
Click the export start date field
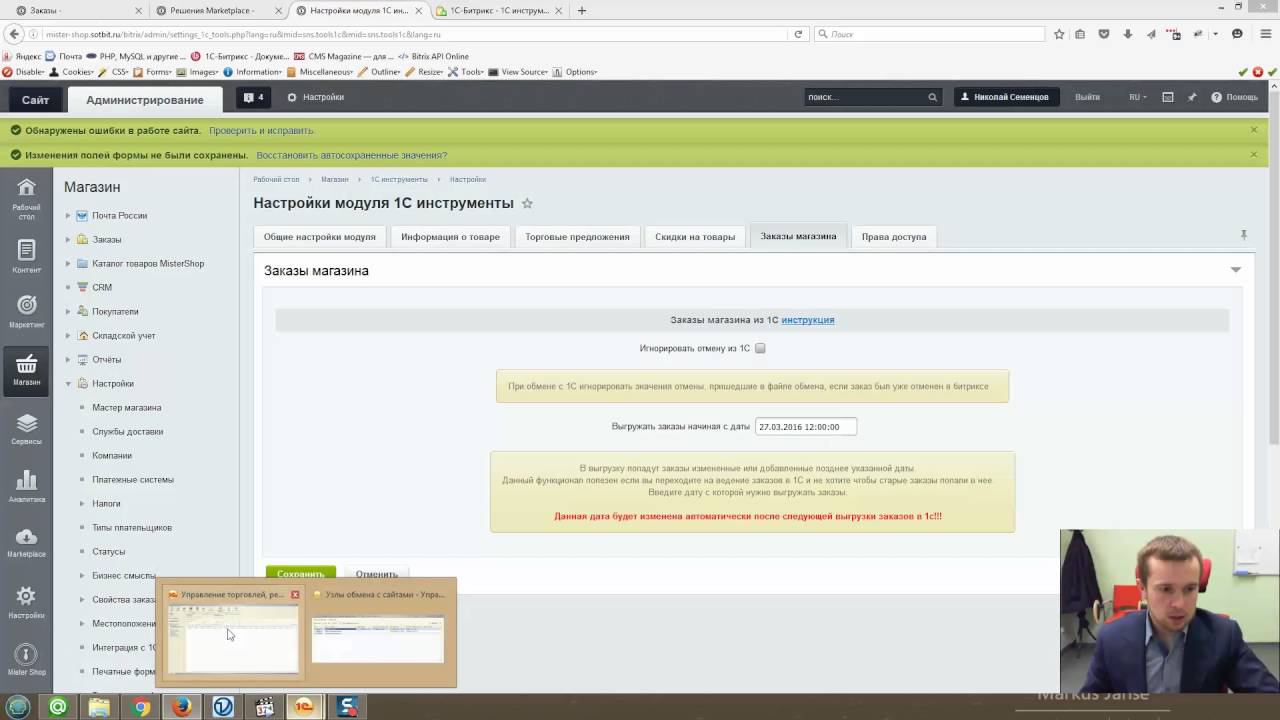(x=806, y=426)
